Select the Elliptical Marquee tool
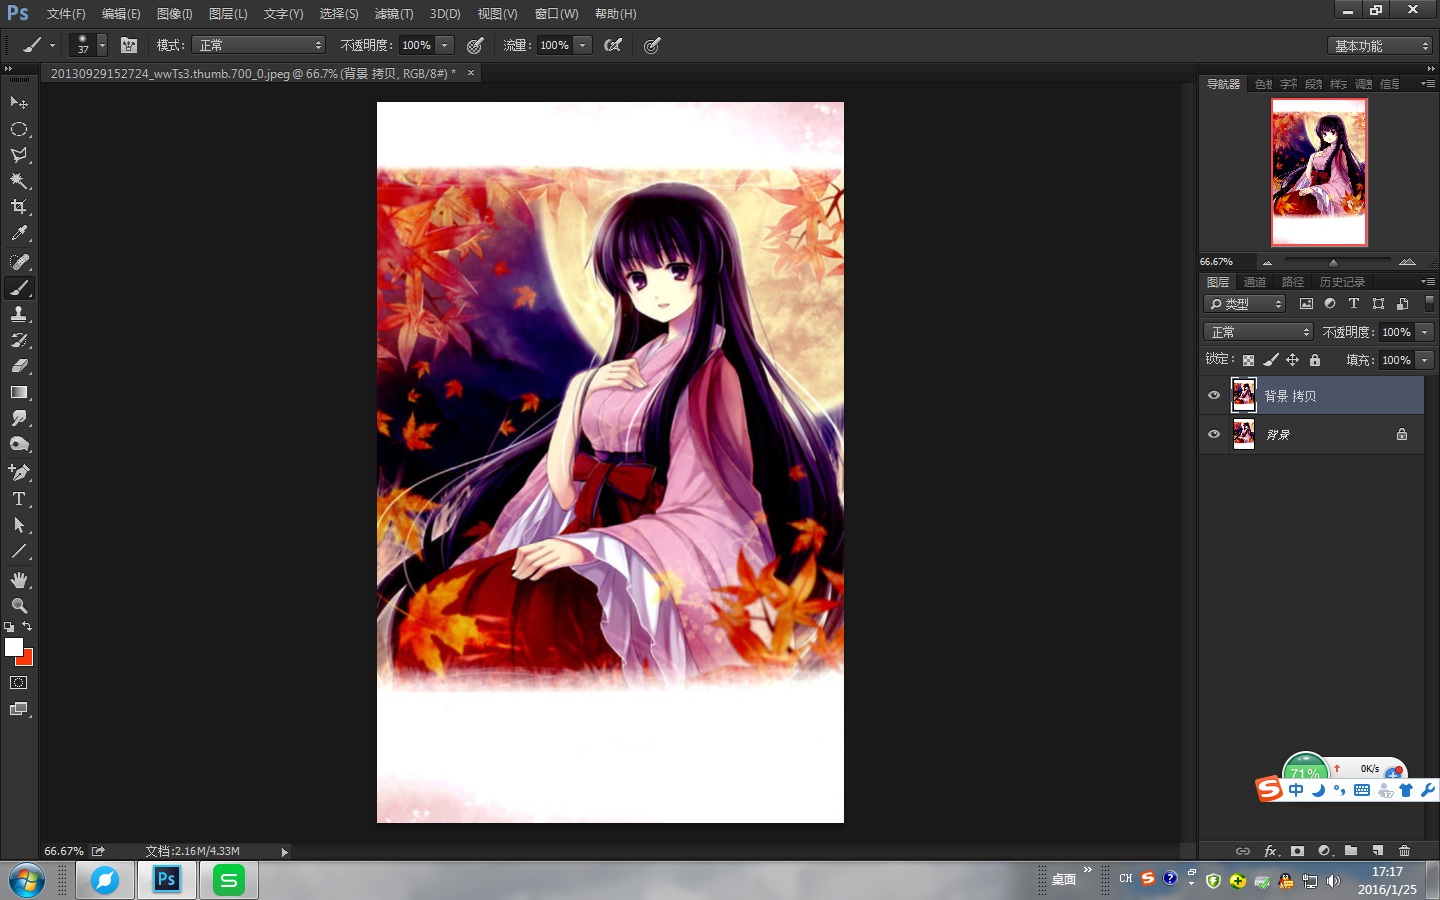 19,129
